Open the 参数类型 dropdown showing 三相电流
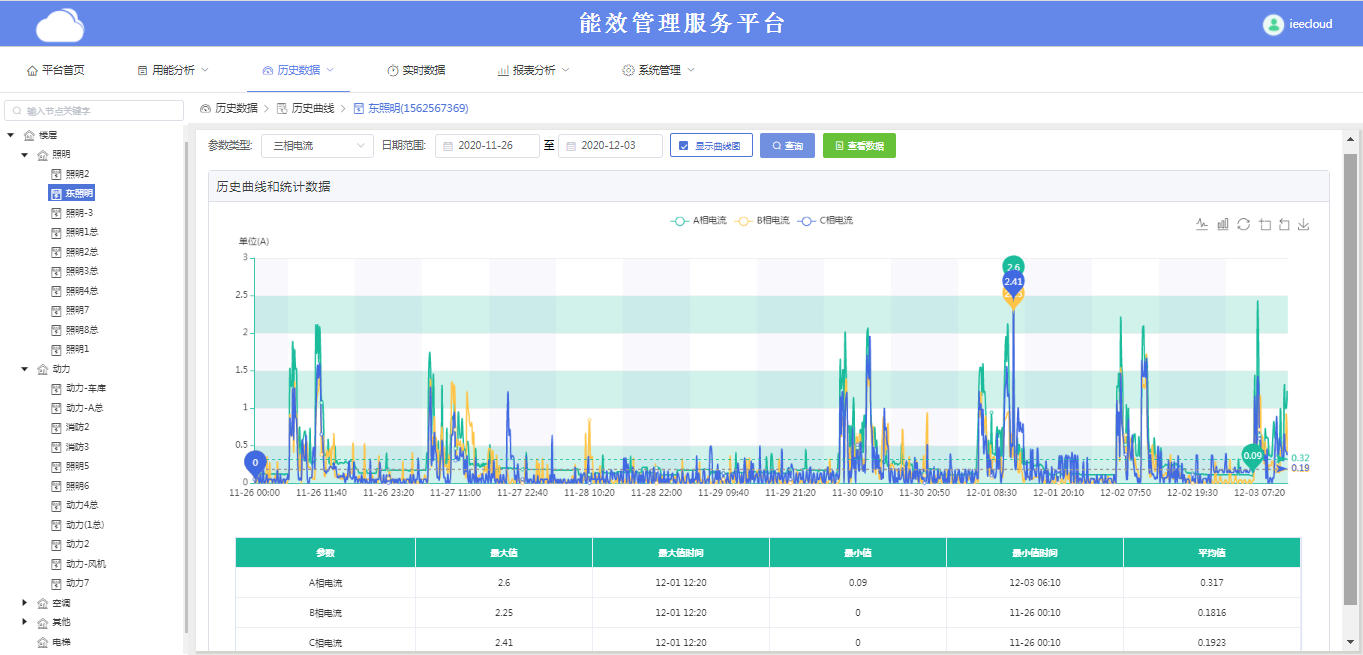The height and width of the screenshot is (655, 1363). [317, 146]
